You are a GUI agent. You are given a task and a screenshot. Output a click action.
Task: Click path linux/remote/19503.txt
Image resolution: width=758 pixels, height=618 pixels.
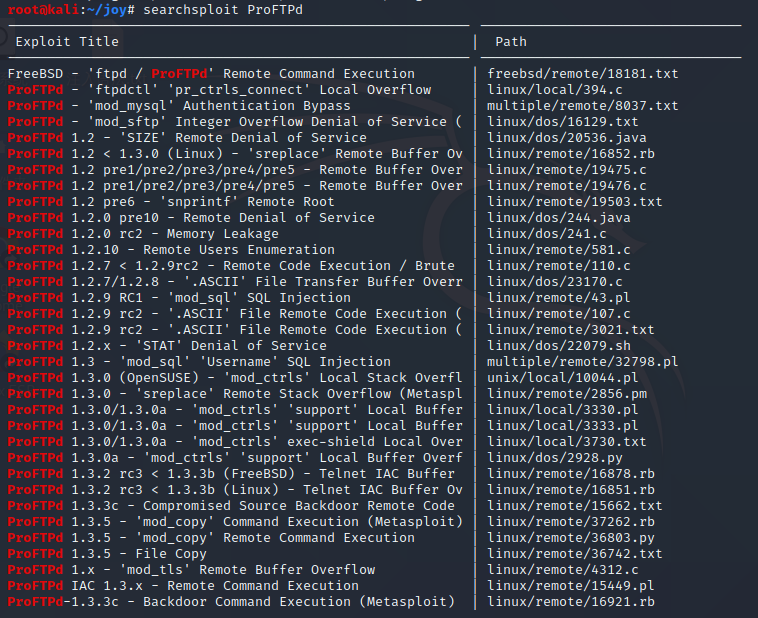point(575,201)
